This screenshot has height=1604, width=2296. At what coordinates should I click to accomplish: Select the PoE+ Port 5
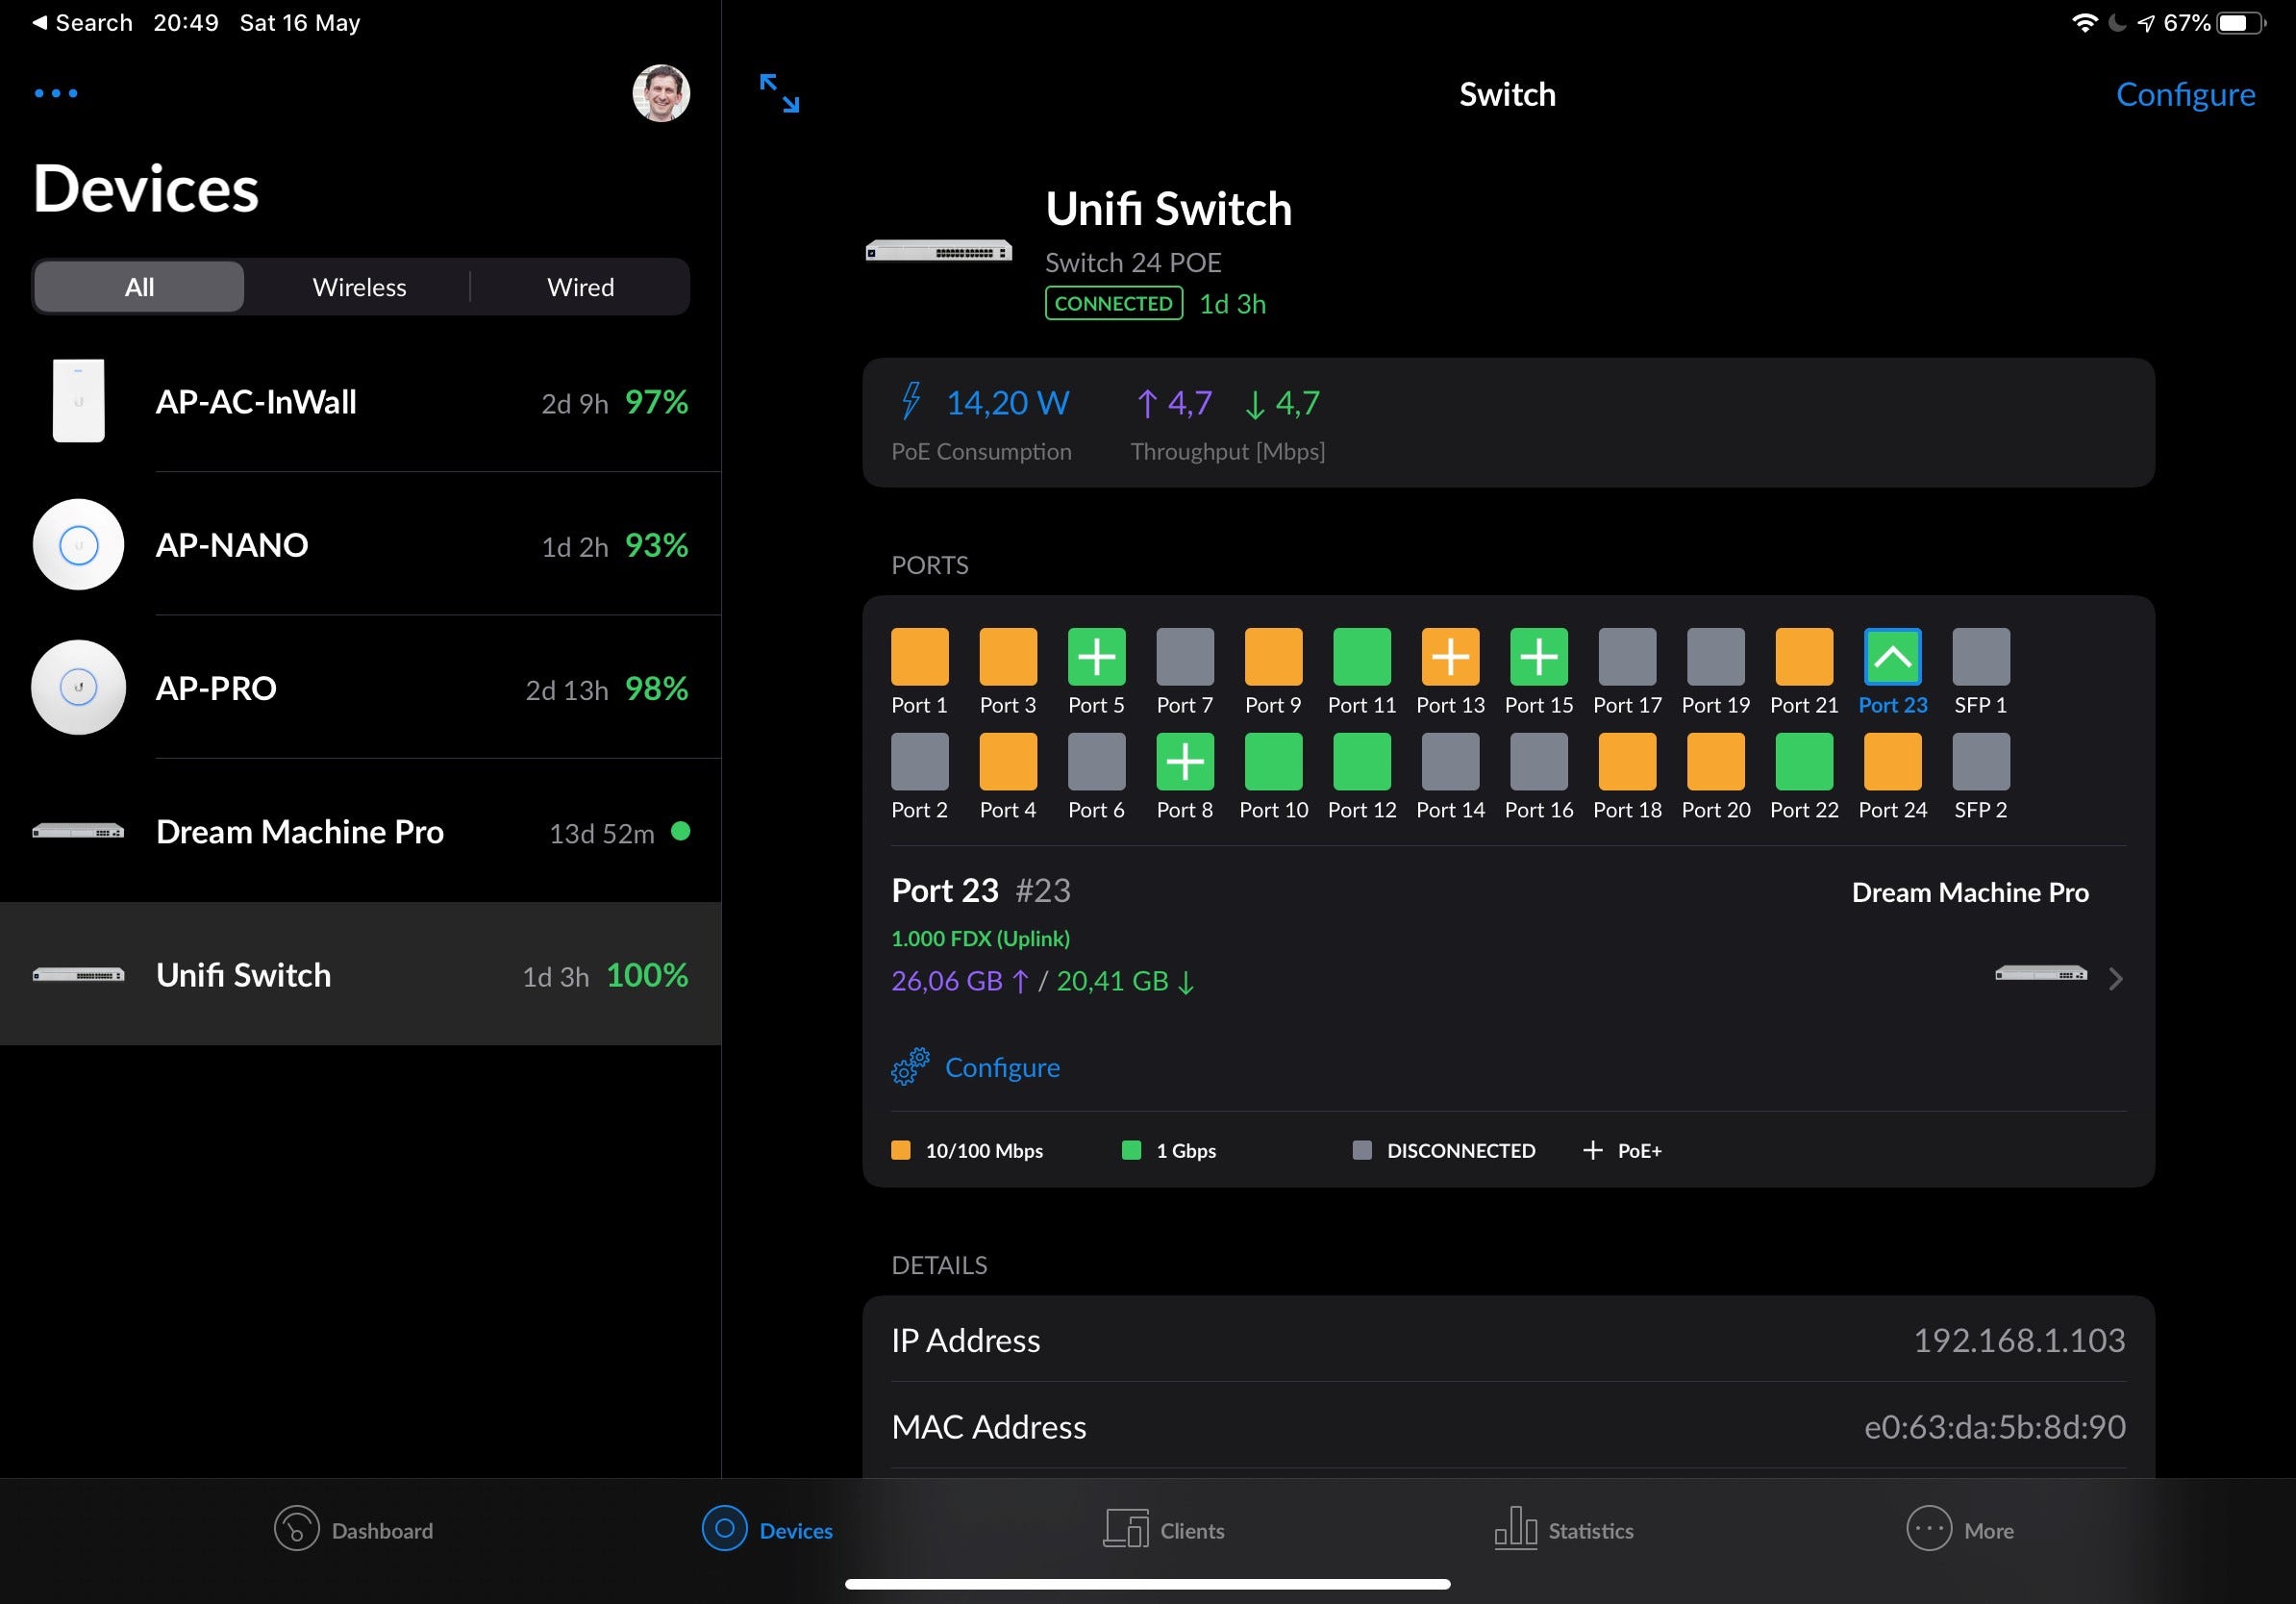click(1096, 657)
